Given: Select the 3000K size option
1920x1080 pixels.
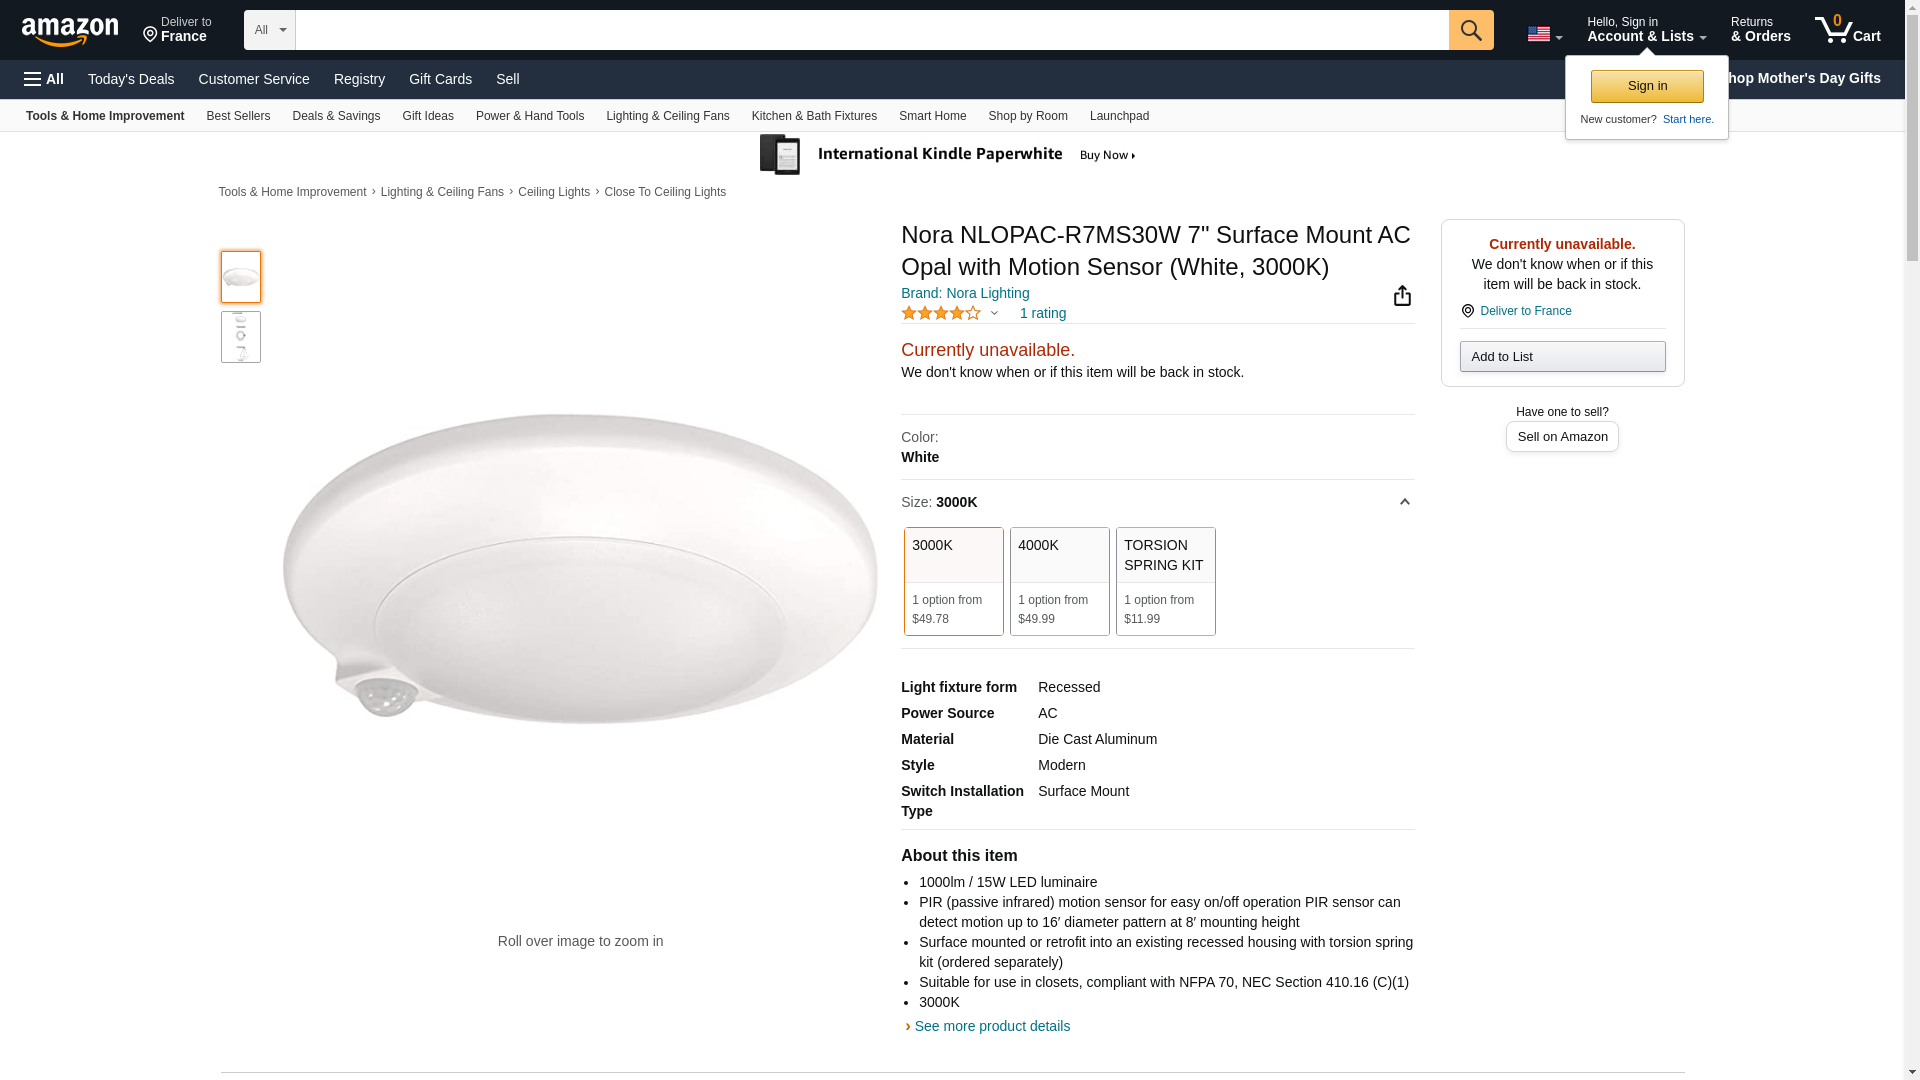Looking at the screenshot, I should pos(953,581).
